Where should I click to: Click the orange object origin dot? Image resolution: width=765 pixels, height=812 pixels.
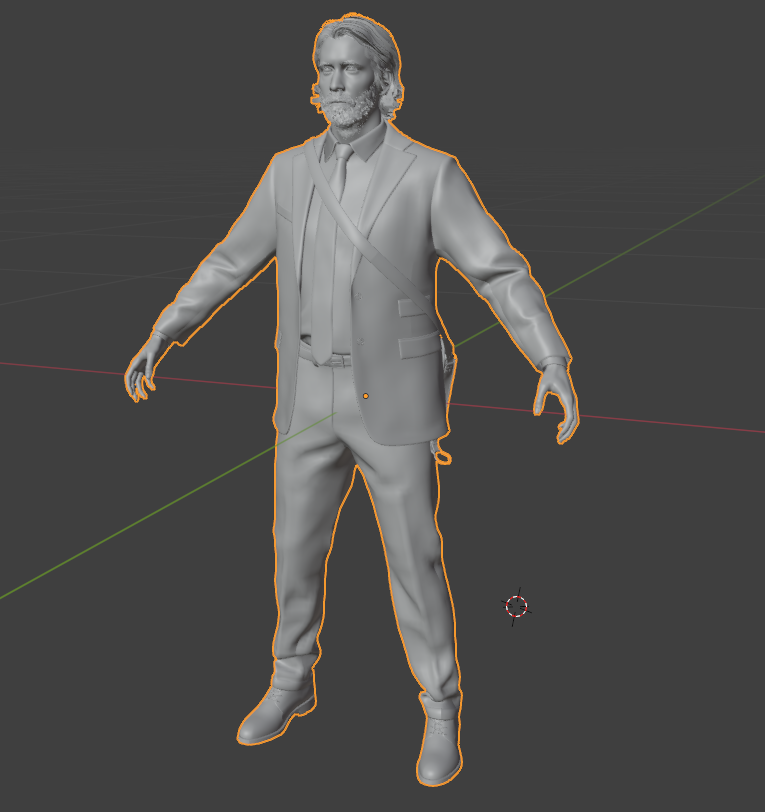366,396
